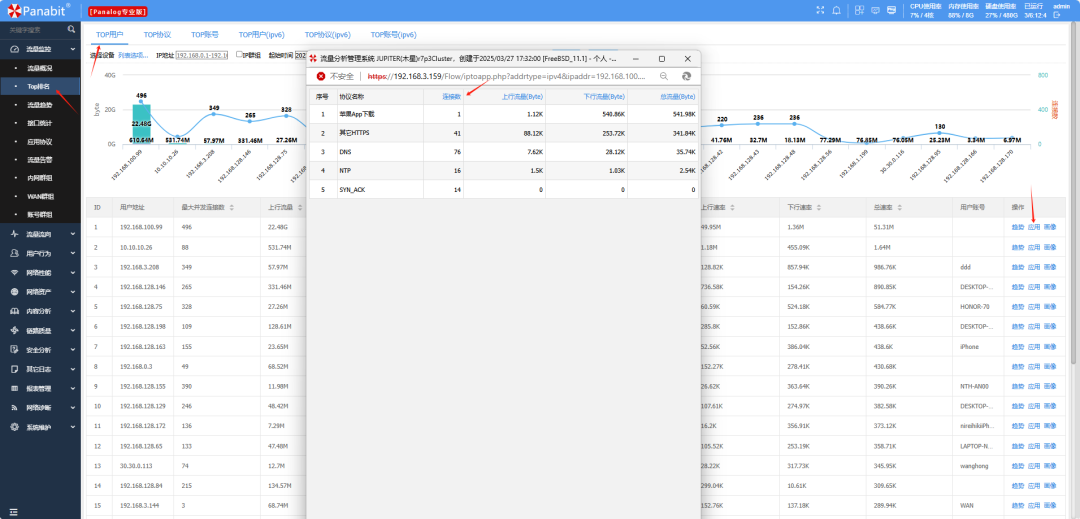This screenshot has height=519, width=1080.
Task: Expand the 用户行为 menu chevron
Action: click(x=73, y=253)
